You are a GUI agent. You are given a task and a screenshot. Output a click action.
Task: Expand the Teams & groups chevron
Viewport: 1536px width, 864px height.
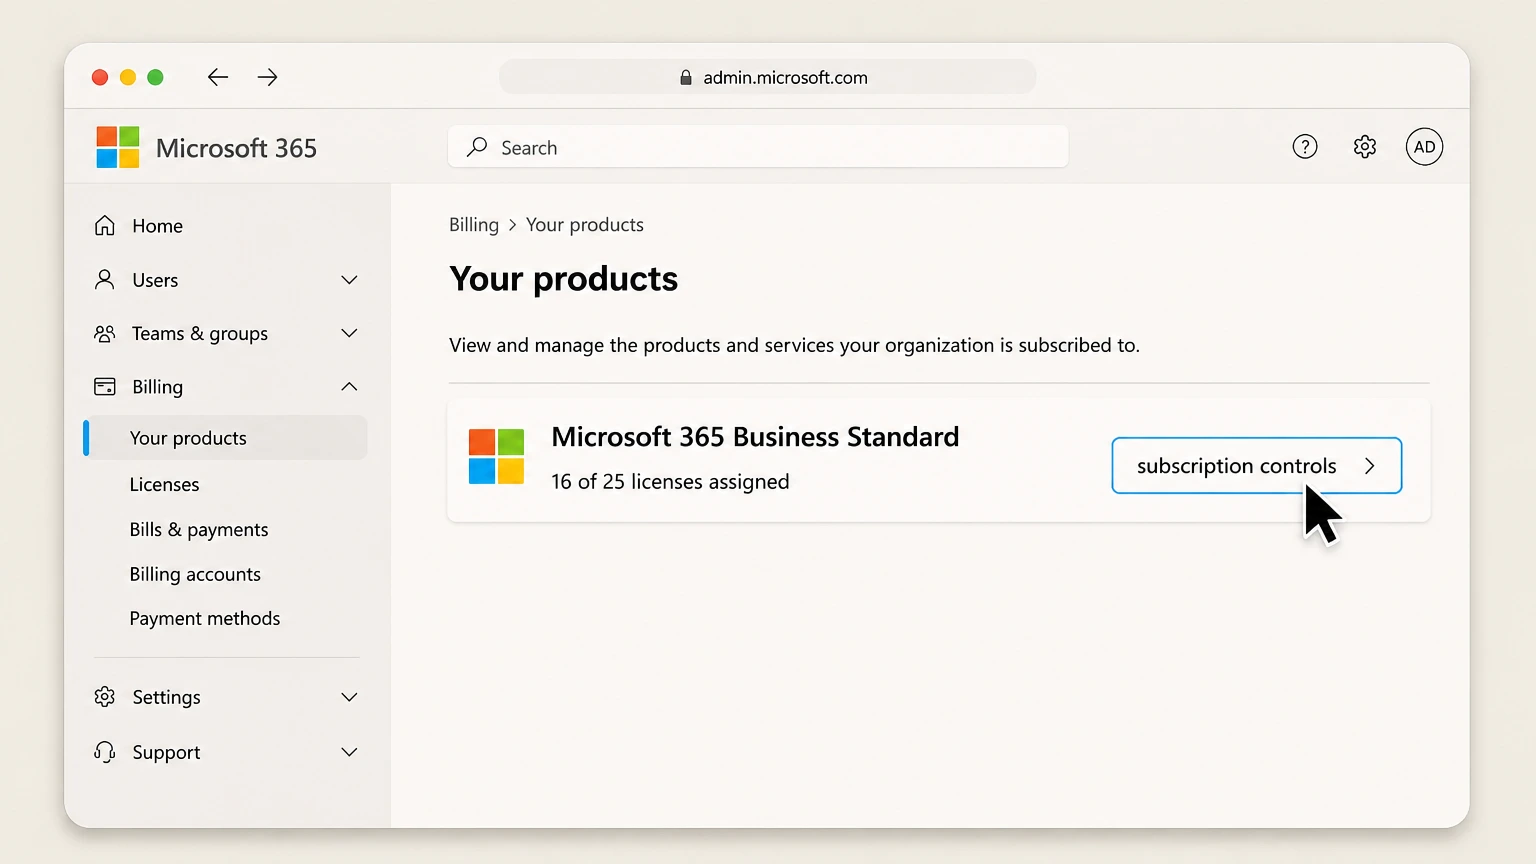click(349, 333)
